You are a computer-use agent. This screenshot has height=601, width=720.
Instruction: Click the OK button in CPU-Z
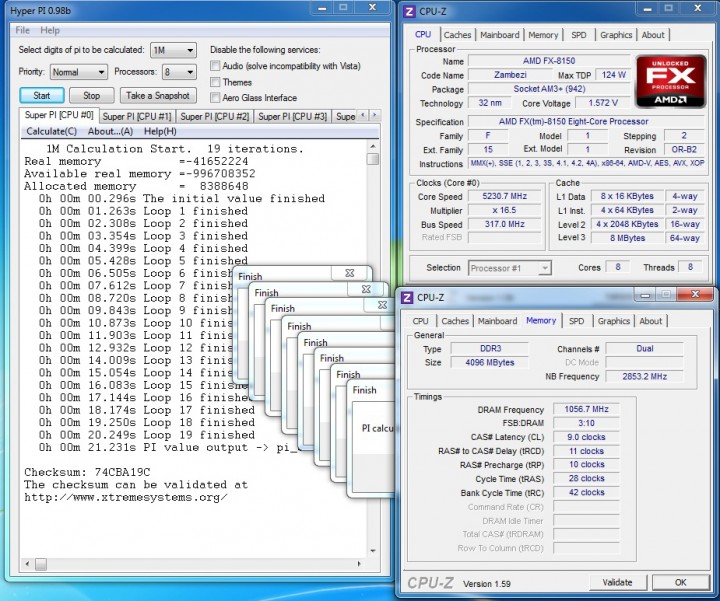[681, 583]
